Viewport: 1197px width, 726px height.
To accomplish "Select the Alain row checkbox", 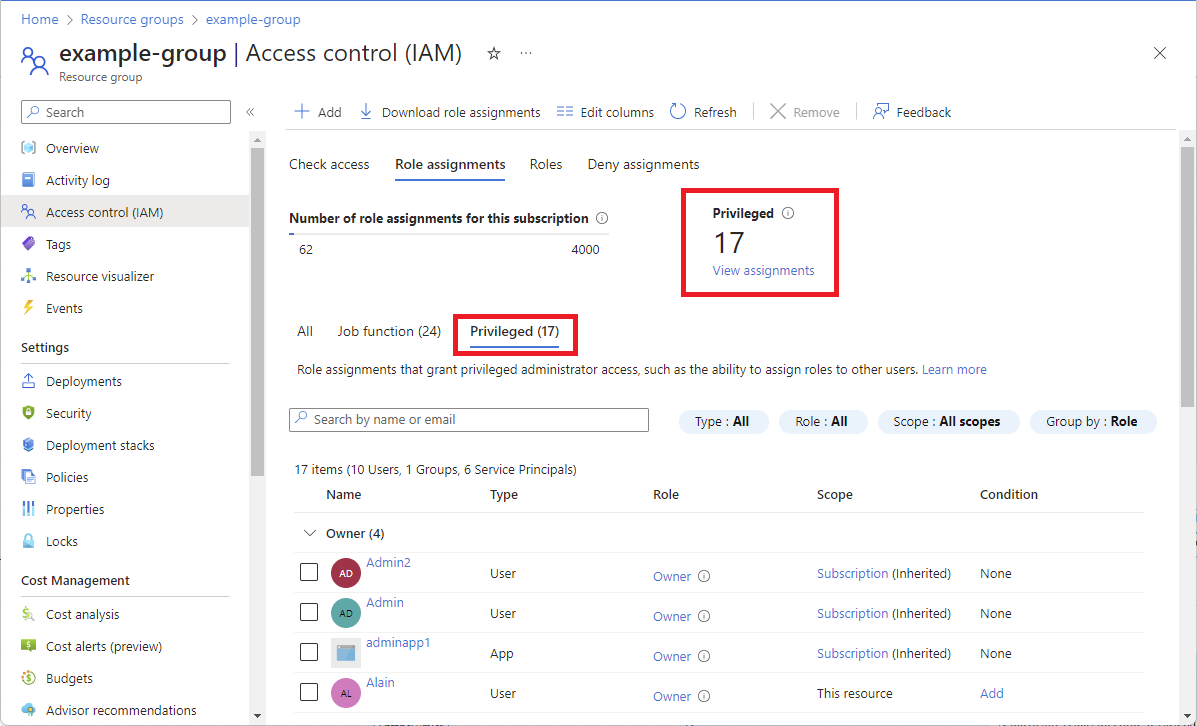I will [x=309, y=692].
